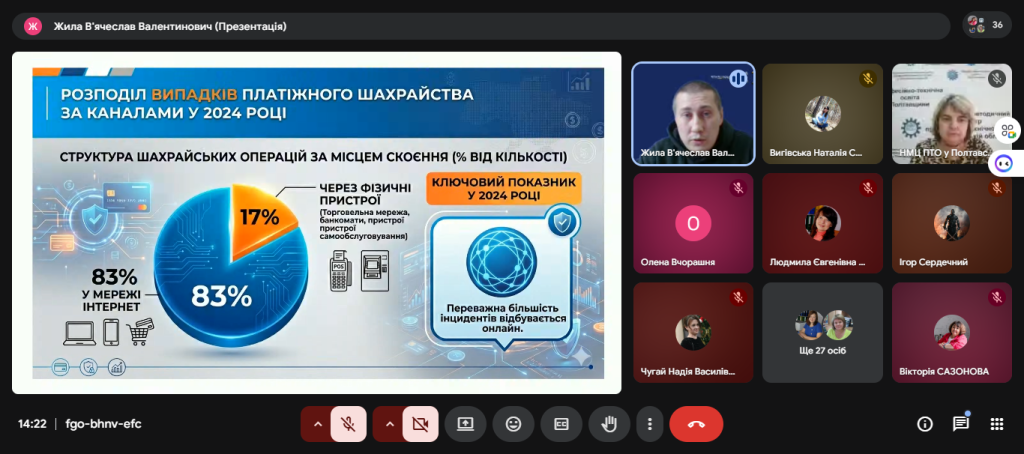Leave call with red hang-up button
Screen dimensions: 1024x454
point(696,424)
